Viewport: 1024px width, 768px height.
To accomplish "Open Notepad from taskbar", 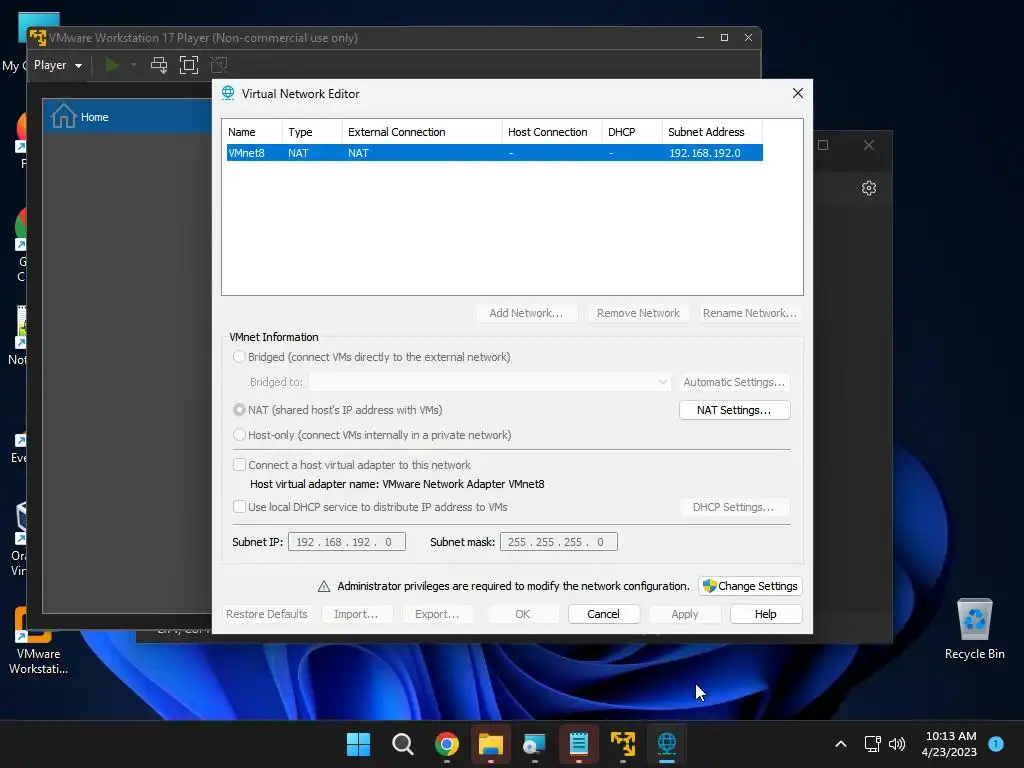I will [579, 744].
